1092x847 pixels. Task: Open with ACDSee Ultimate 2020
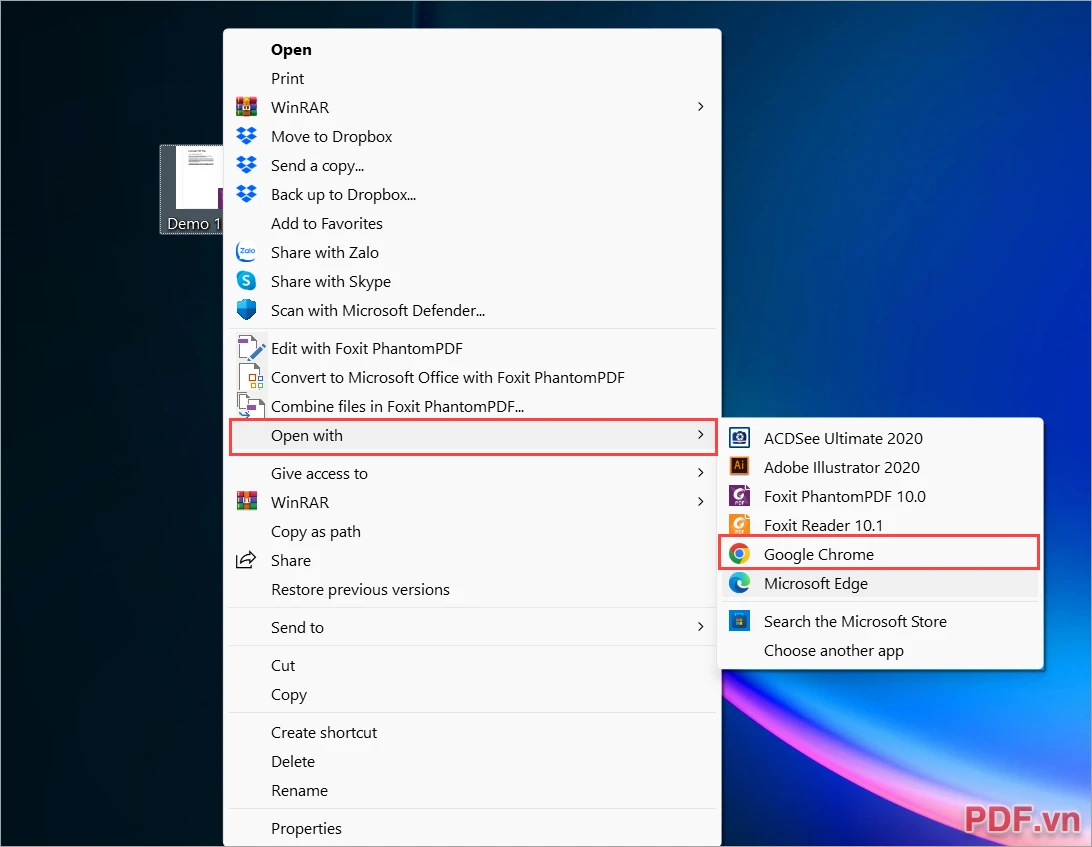[x=880, y=438]
